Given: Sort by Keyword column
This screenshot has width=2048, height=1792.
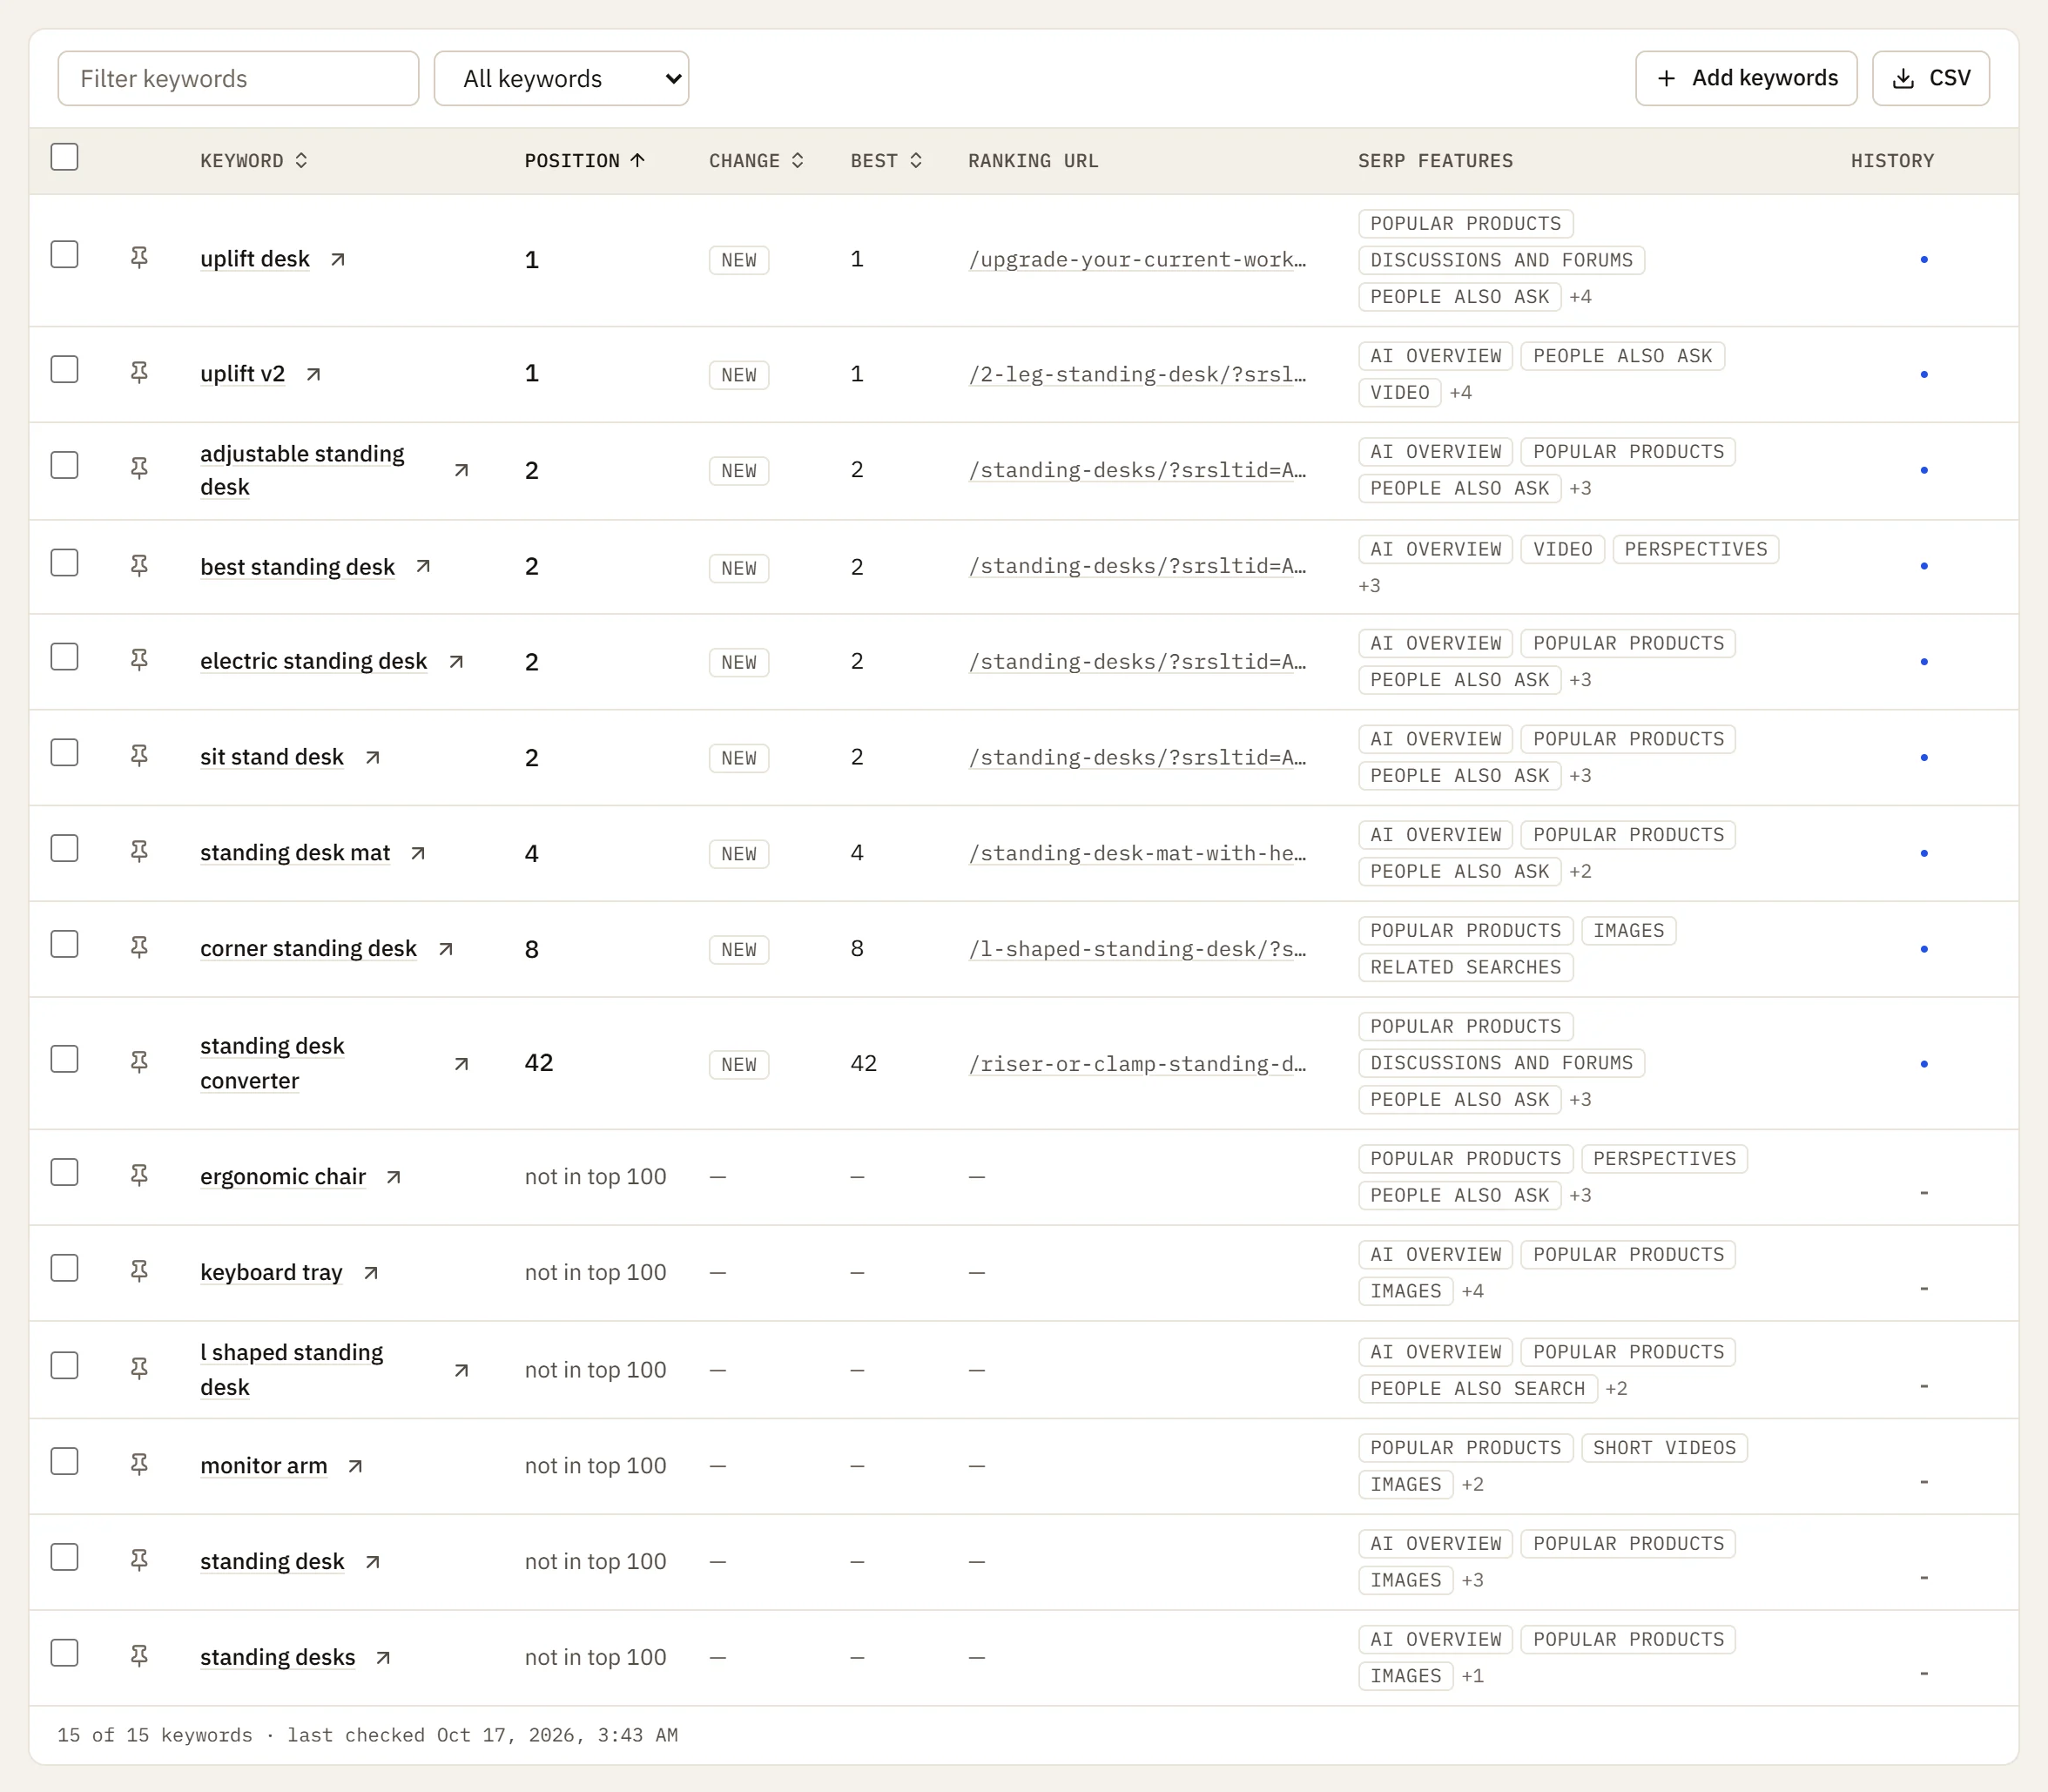Looking at the screenshot, I should (x=253, y=160).
